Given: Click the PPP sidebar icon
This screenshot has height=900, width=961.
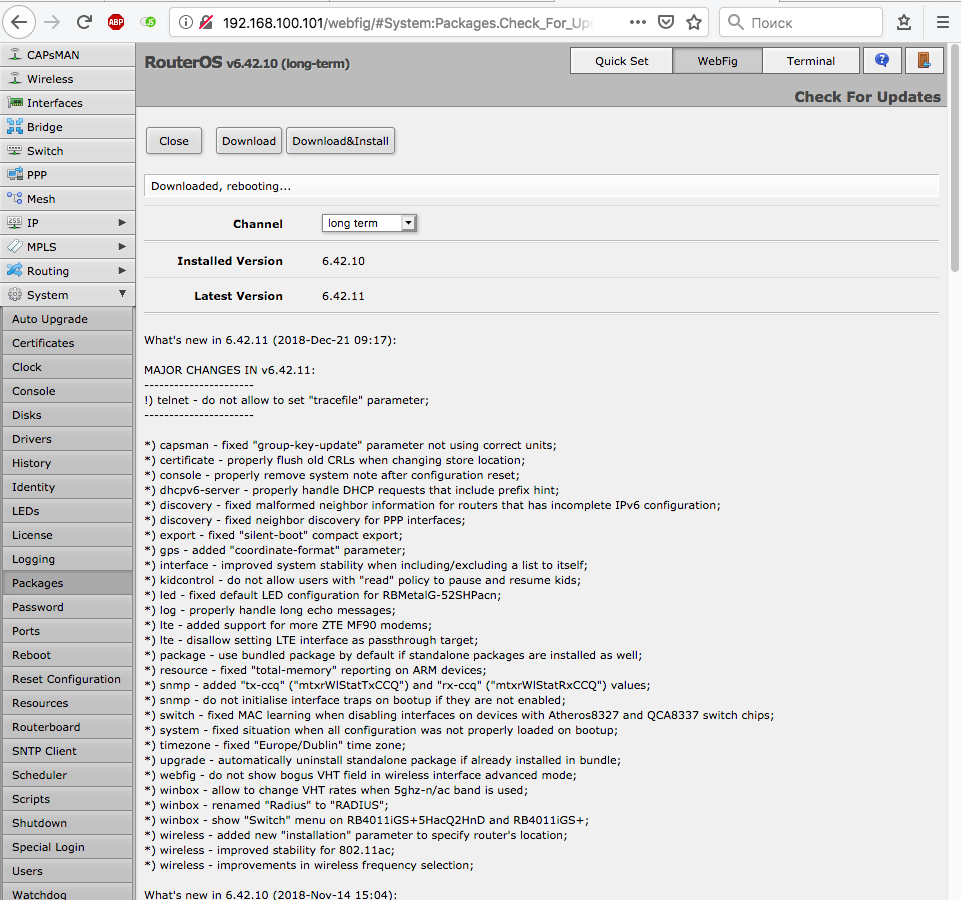Looking at the screenshot, I should coord(15,174).
